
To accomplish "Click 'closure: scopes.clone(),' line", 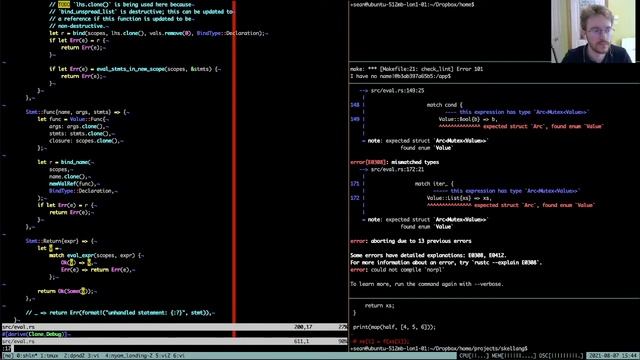I will 85,140.
